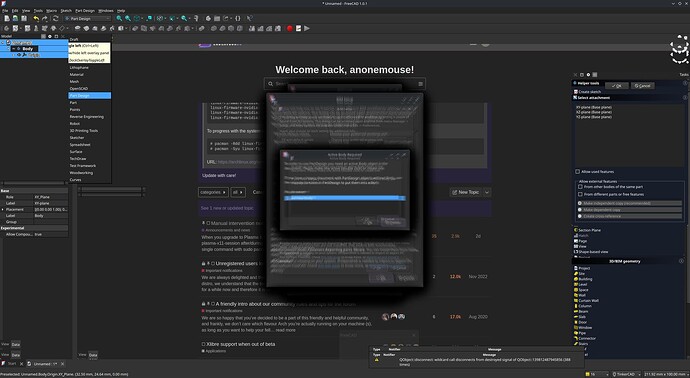Check From different parts or free features

click(580, 194)
